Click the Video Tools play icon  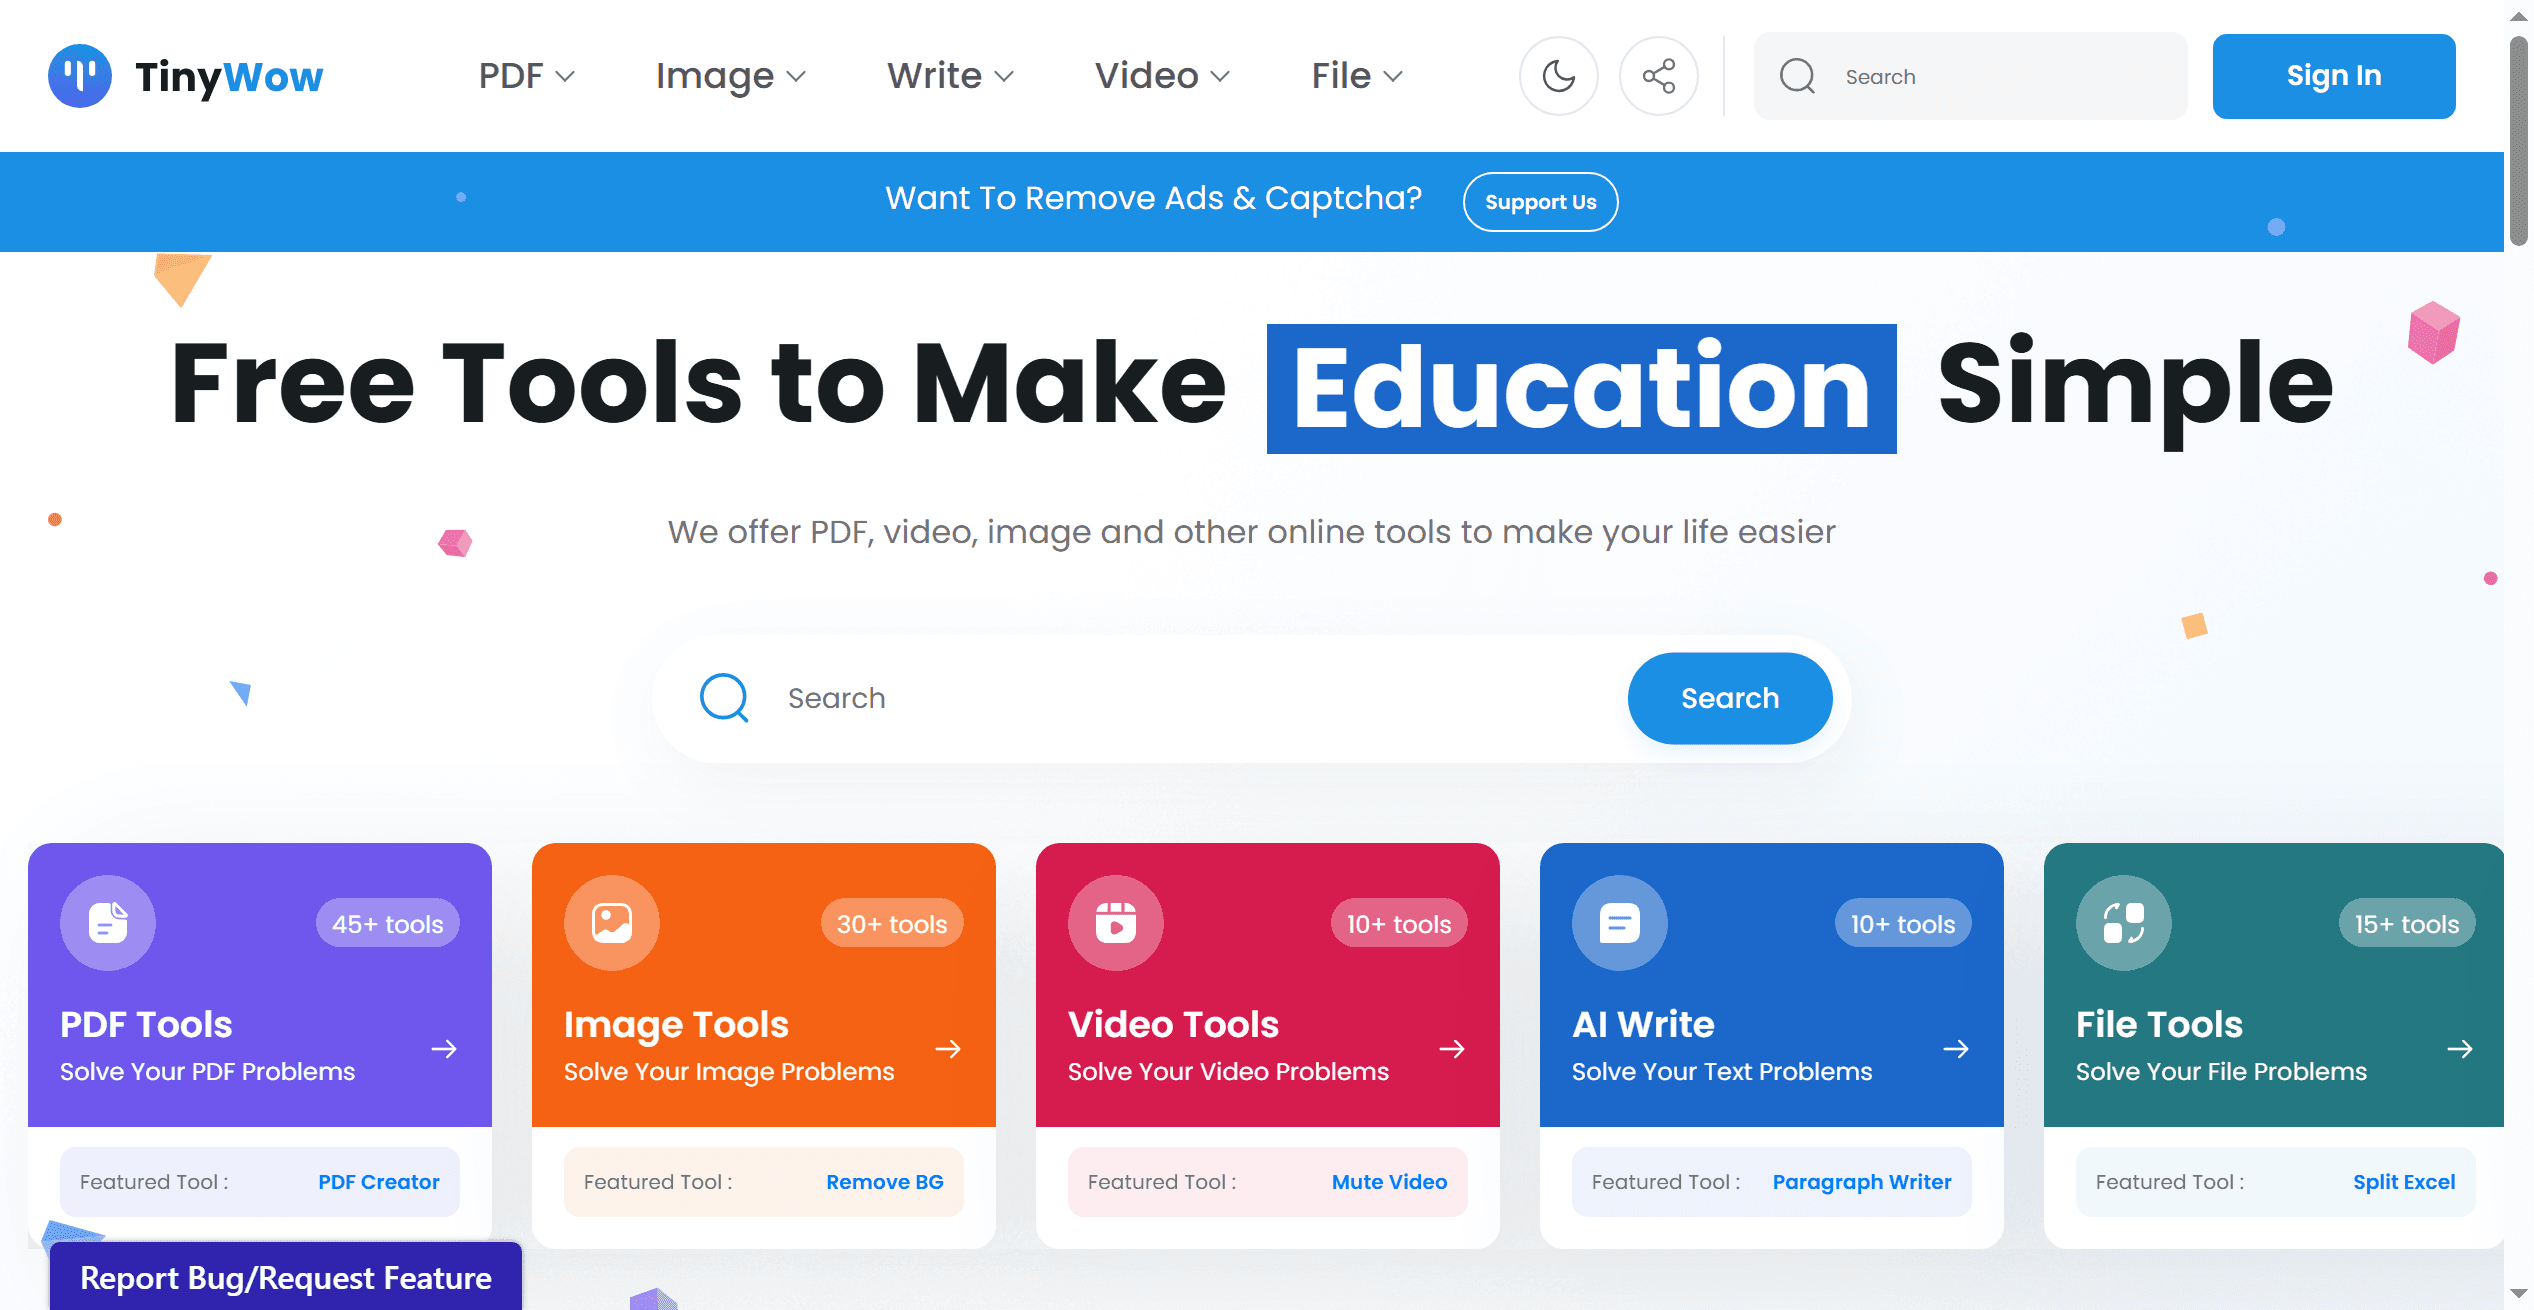click(x=1115, y=922)
